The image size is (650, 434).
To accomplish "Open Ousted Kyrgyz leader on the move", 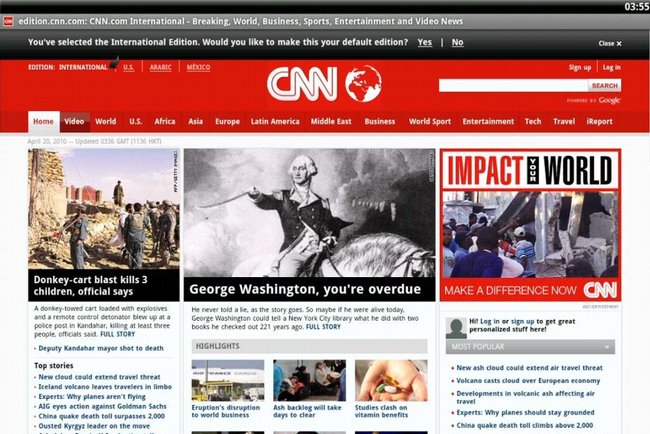I will 94,426.
